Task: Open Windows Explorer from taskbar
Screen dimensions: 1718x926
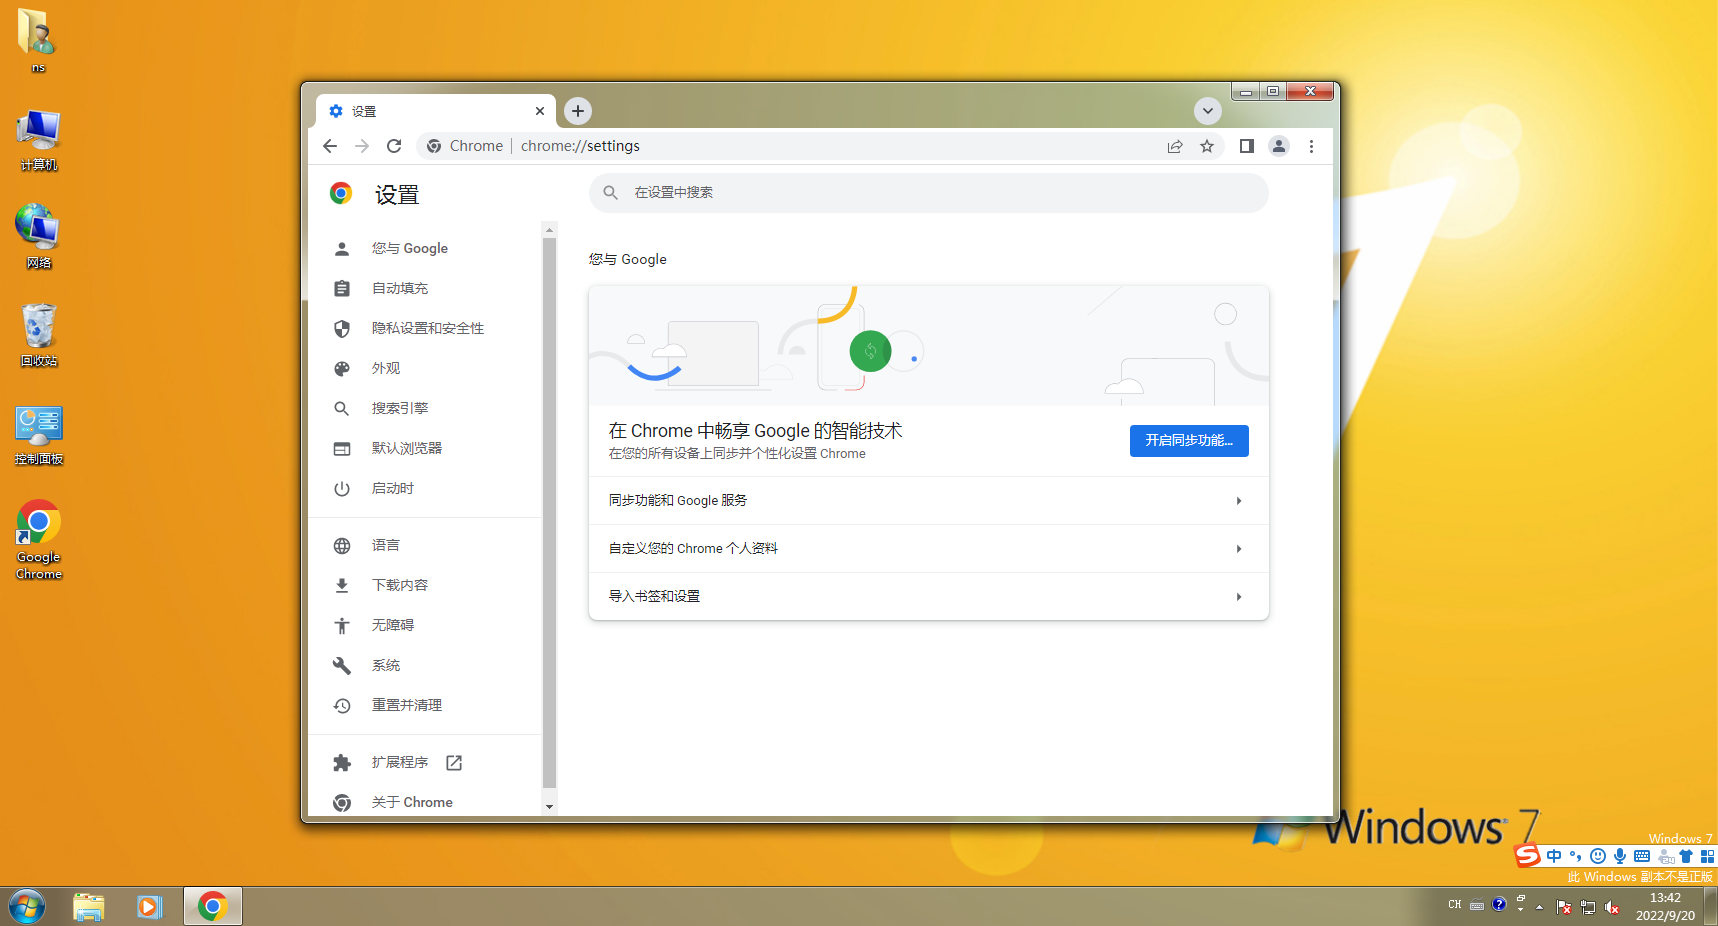Action: pyautogui.click(x=89, y=906)
